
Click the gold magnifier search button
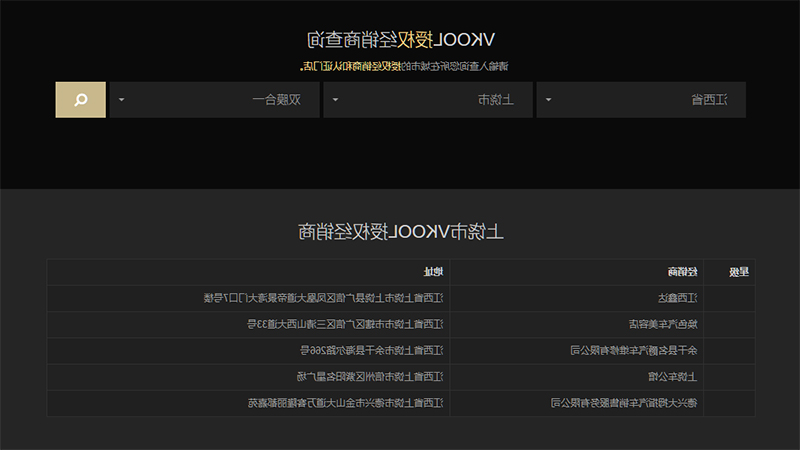point(81,99)
